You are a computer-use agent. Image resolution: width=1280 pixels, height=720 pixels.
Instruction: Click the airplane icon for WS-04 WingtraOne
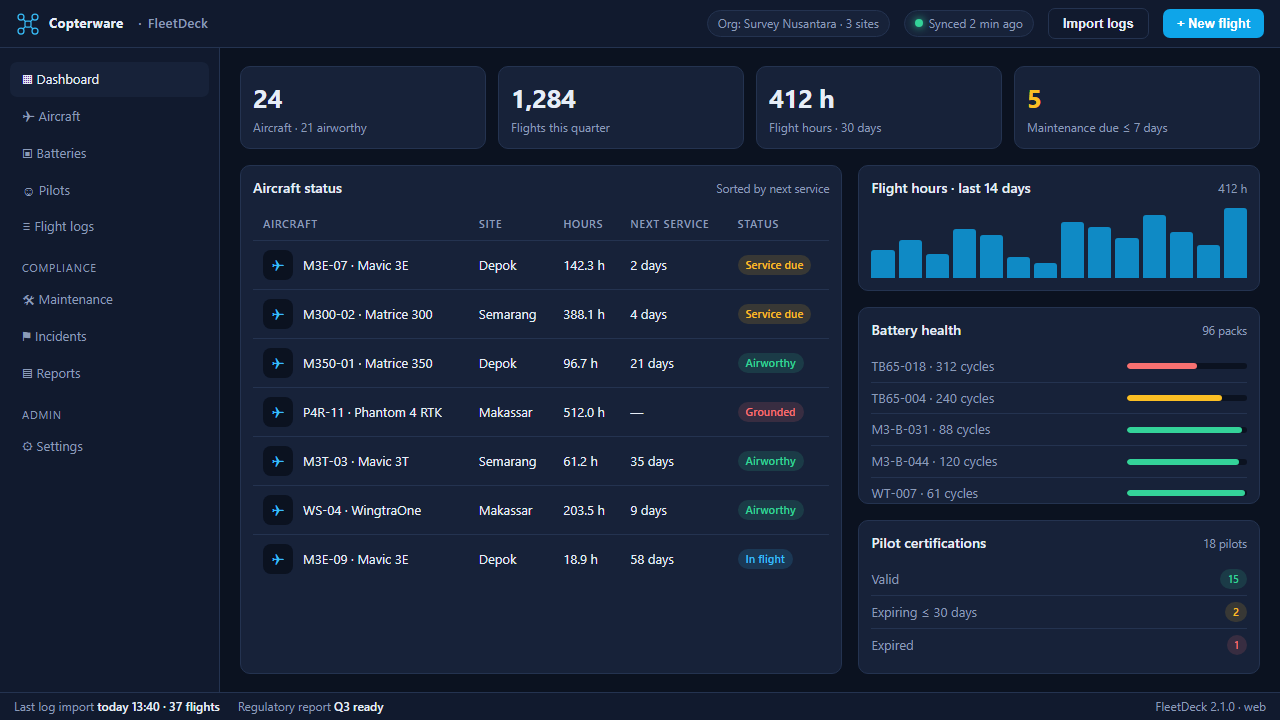coord(278,511)
